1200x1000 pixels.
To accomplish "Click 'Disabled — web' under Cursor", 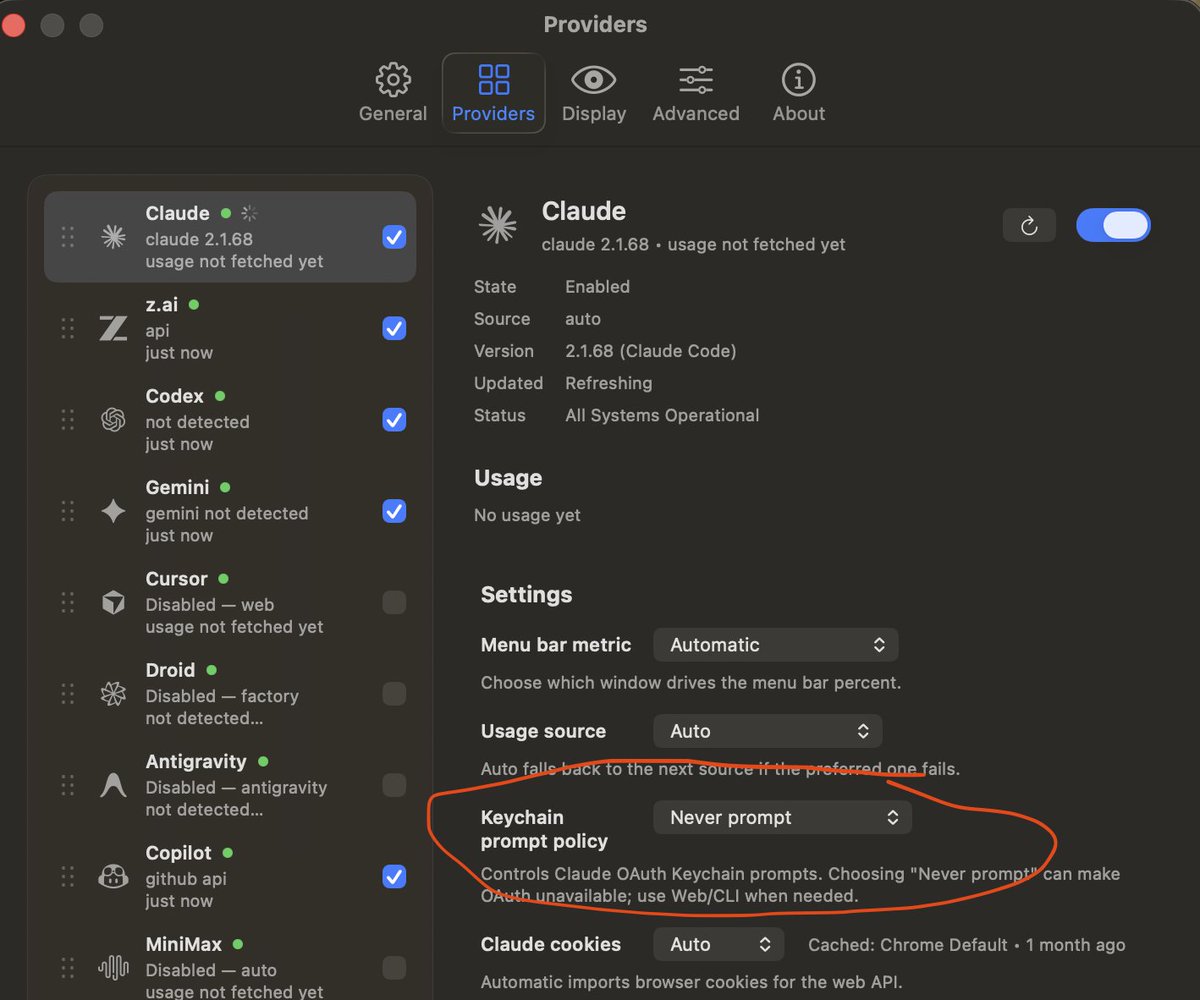I will (210, 604).
